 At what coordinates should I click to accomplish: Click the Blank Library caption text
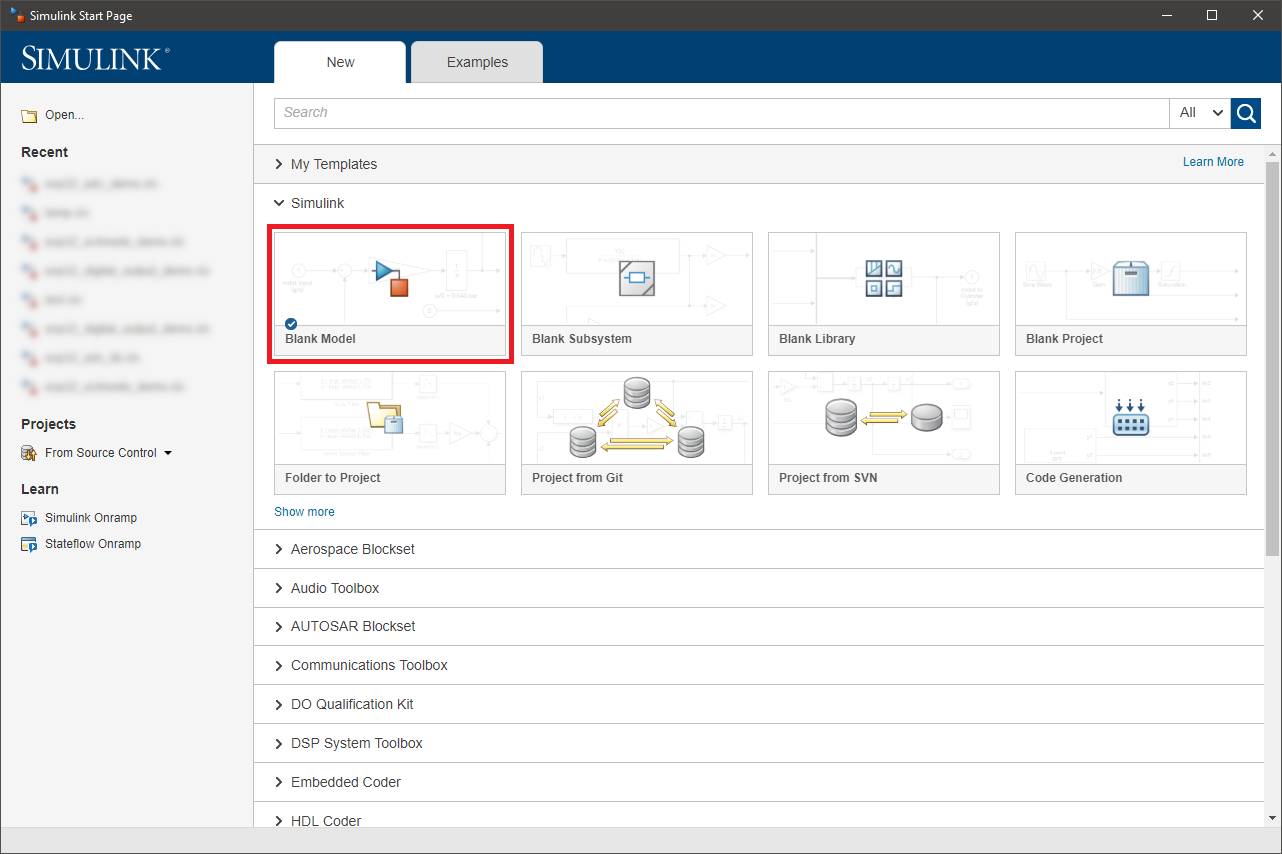[817, 339]
